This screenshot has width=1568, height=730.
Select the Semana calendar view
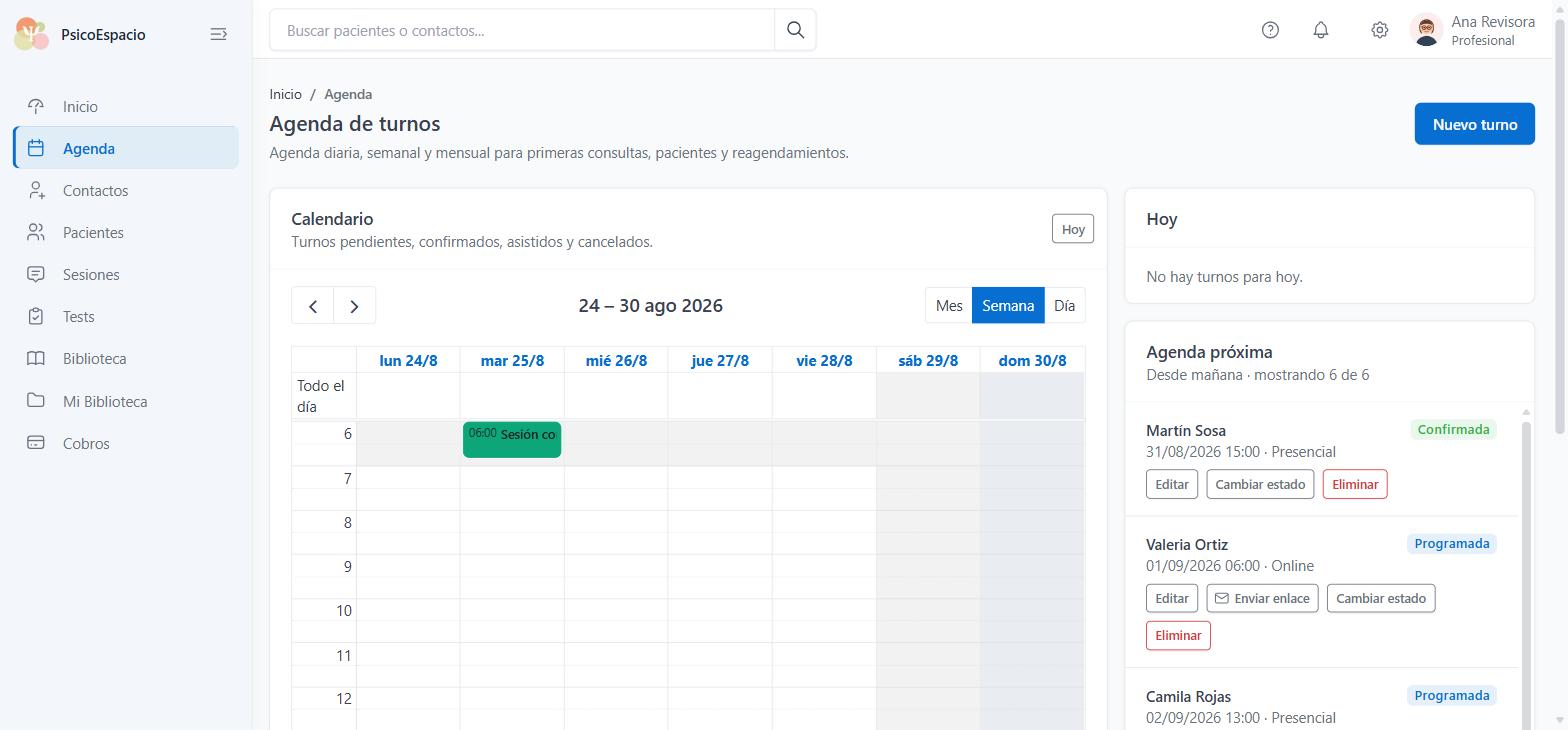pos(1008,306)
